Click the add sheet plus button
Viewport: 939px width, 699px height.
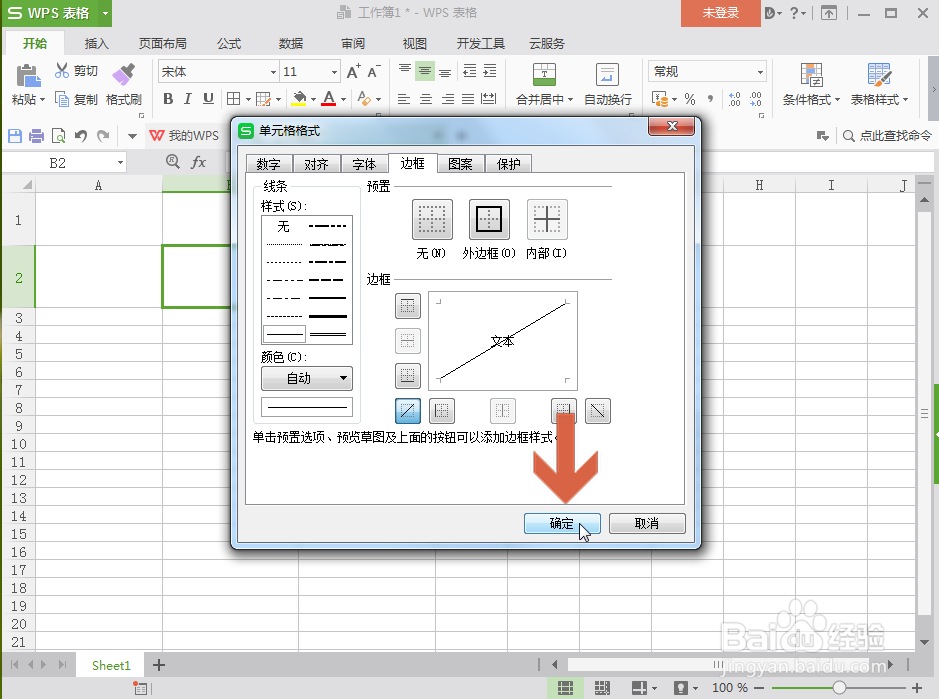pyautogui.click(x=159, y=665)
